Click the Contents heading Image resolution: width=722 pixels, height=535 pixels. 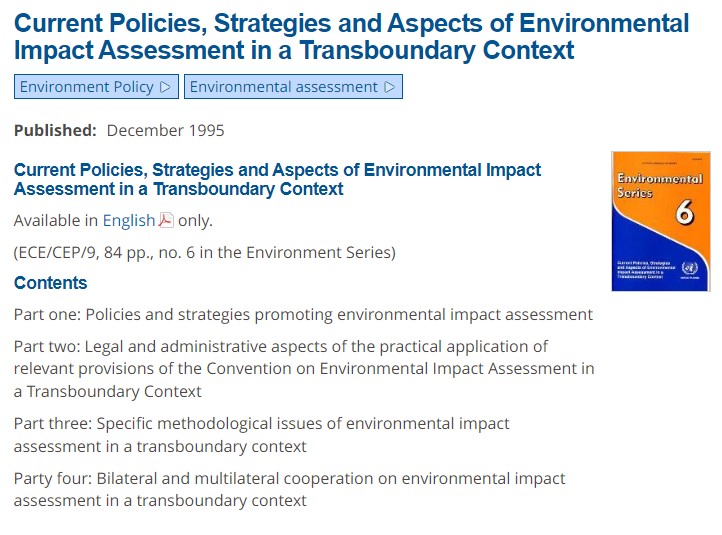[51, 283]
